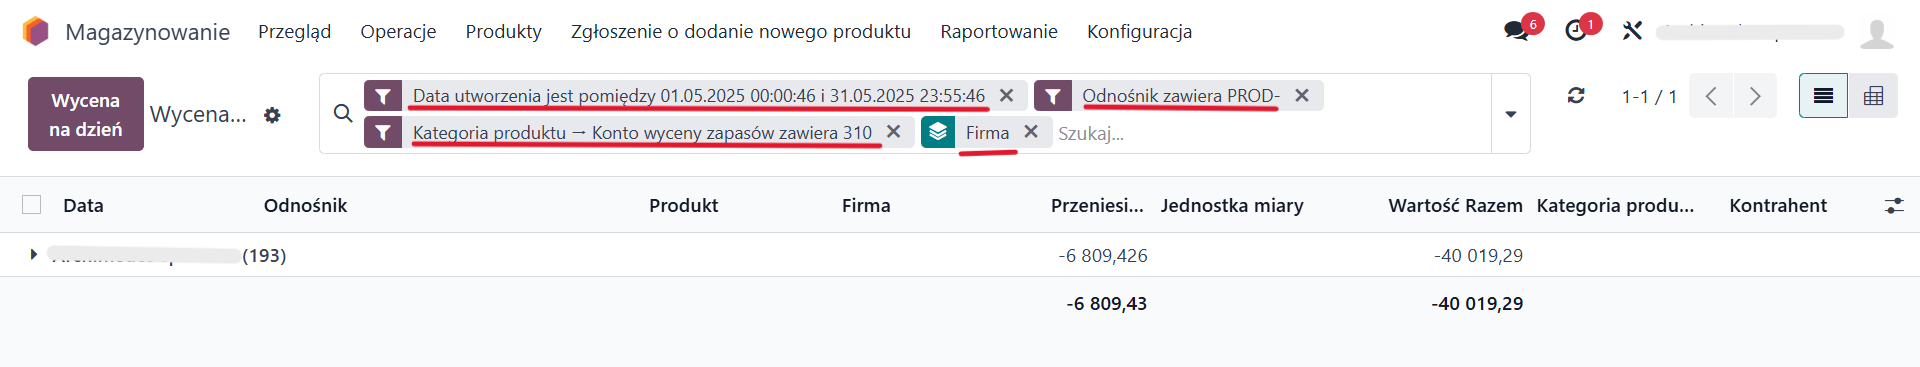Click the search magnifier icon
This screenshot has width=1920, height=367.
coord(343,113)
